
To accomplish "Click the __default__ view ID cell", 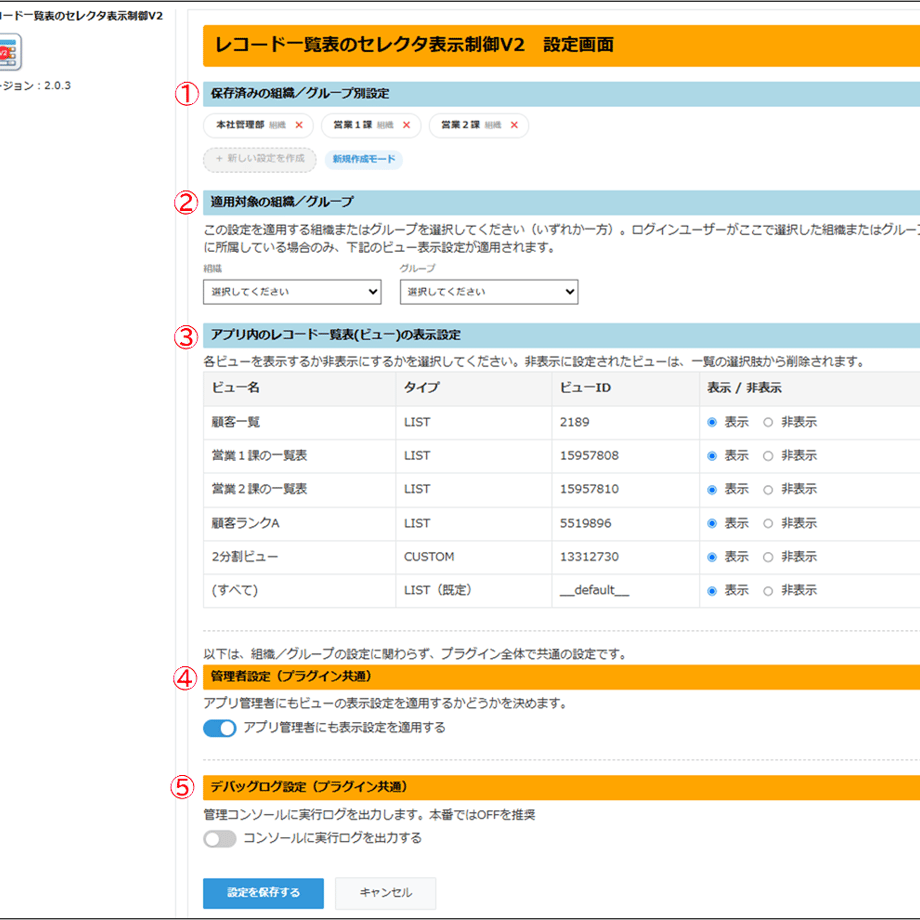I will 625,590.
